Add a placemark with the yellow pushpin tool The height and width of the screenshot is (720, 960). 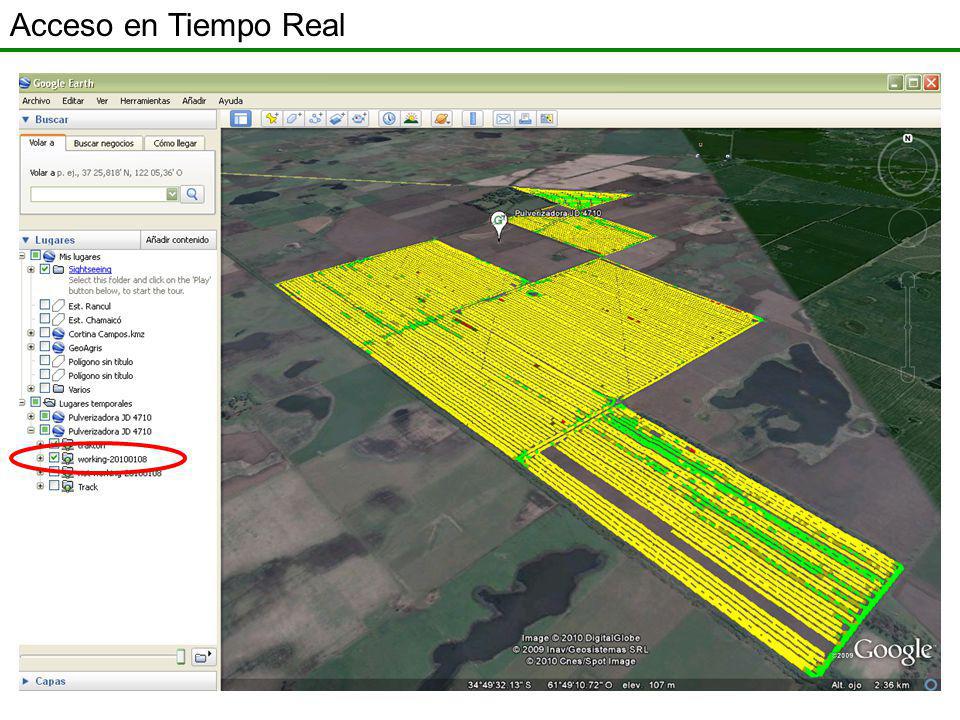tap(272, 119)
